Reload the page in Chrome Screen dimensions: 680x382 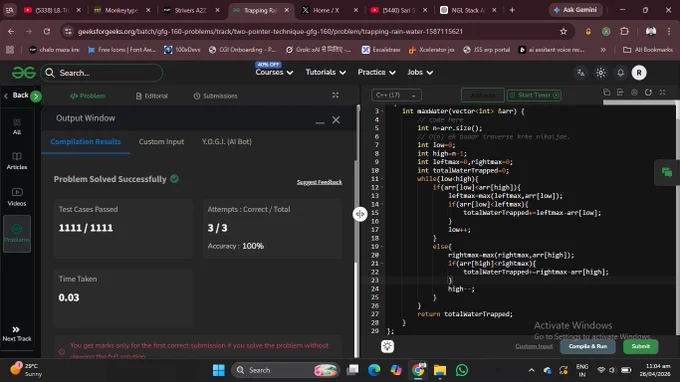46,31
